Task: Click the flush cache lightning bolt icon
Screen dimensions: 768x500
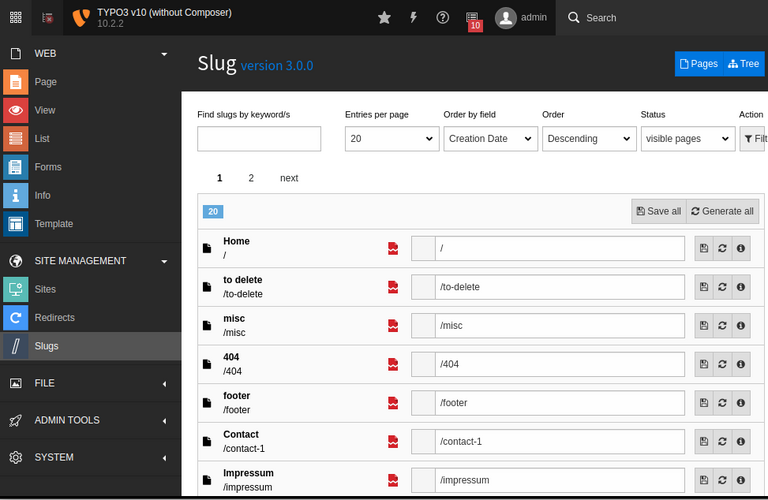Action: pos(414,17)
